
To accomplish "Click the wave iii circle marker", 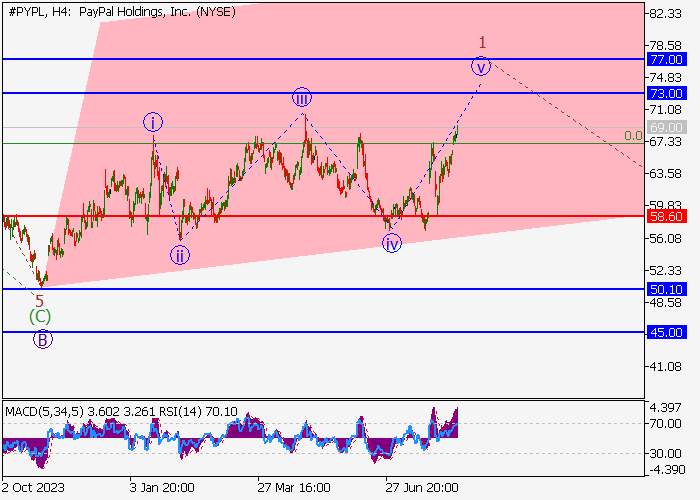I will pyautogui.click(x=302, y=97).
